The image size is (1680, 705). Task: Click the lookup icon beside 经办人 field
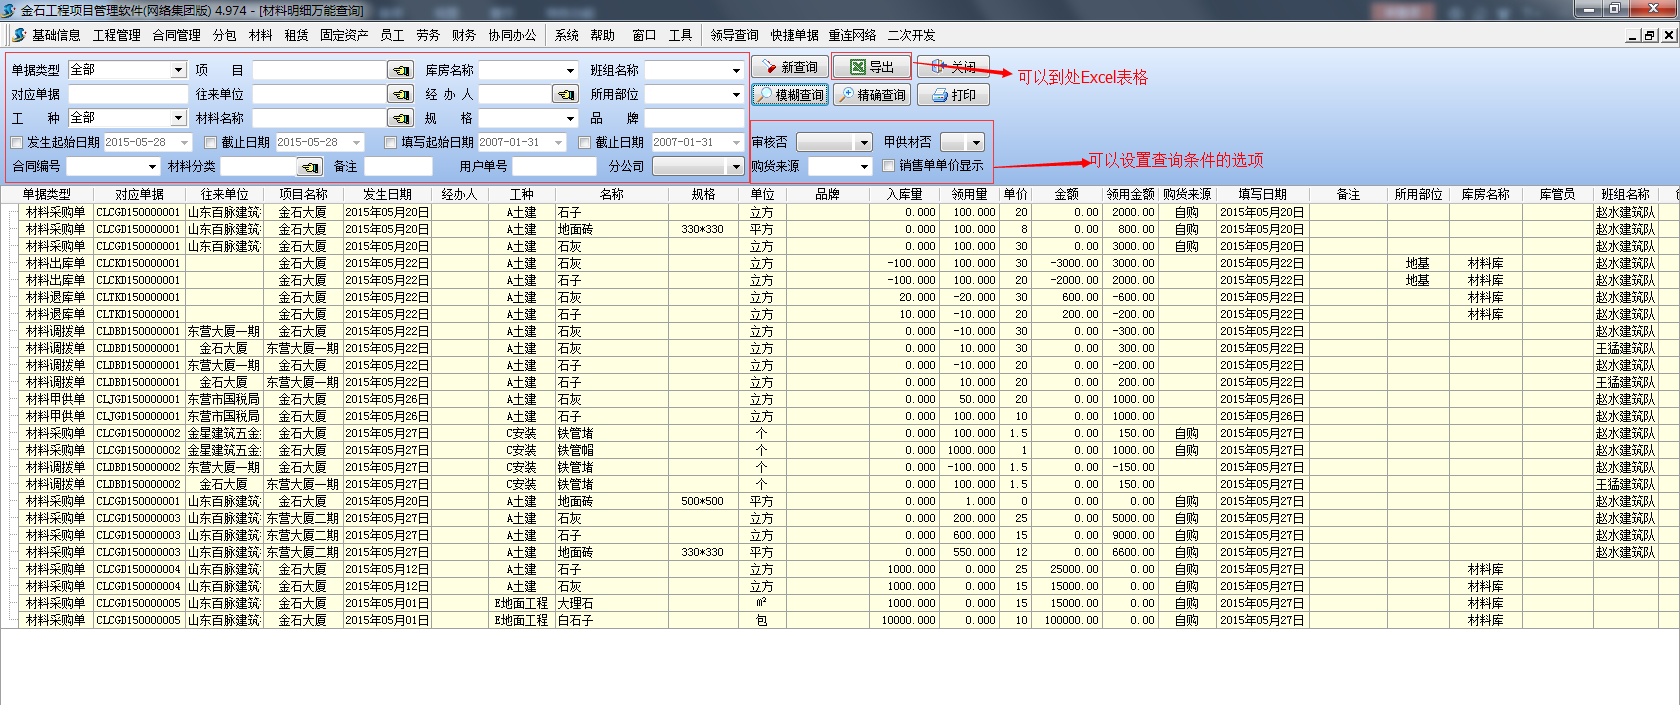(x=566, y=94)
